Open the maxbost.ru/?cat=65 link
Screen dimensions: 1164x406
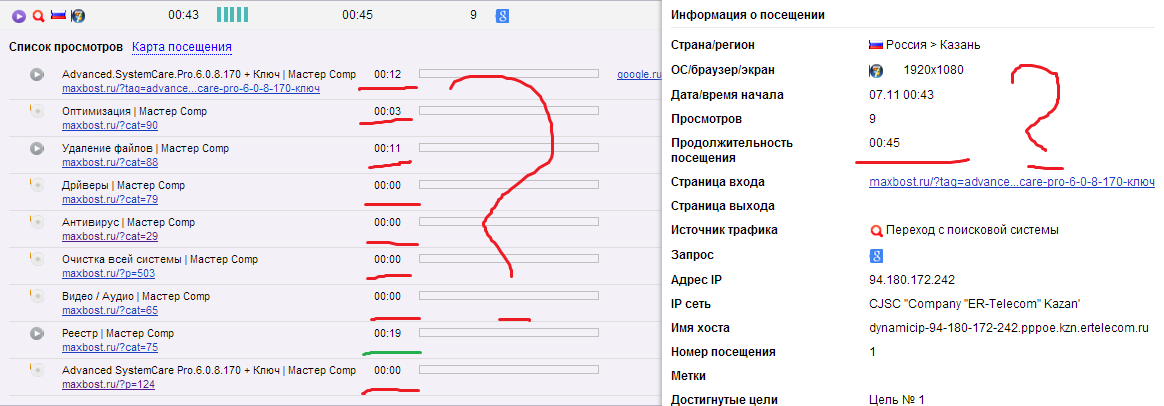coord(110,310)
